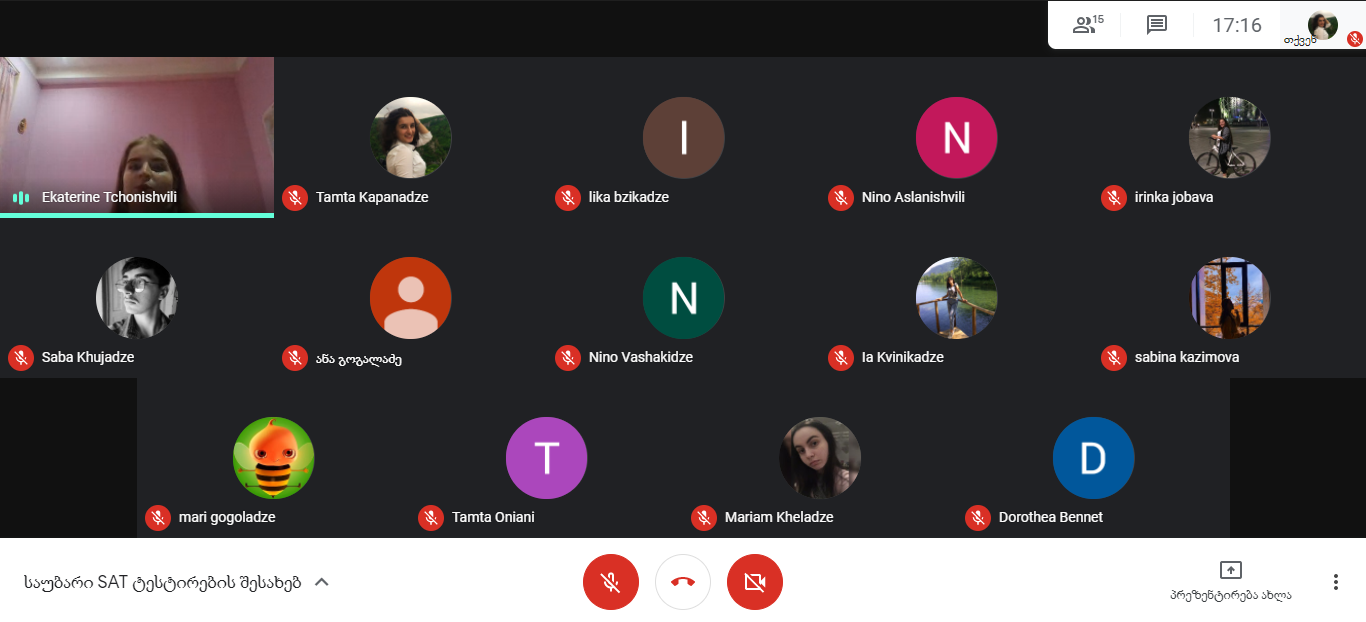Click the muted mic icon beside ანა გოგალაძე

point(295,358)
